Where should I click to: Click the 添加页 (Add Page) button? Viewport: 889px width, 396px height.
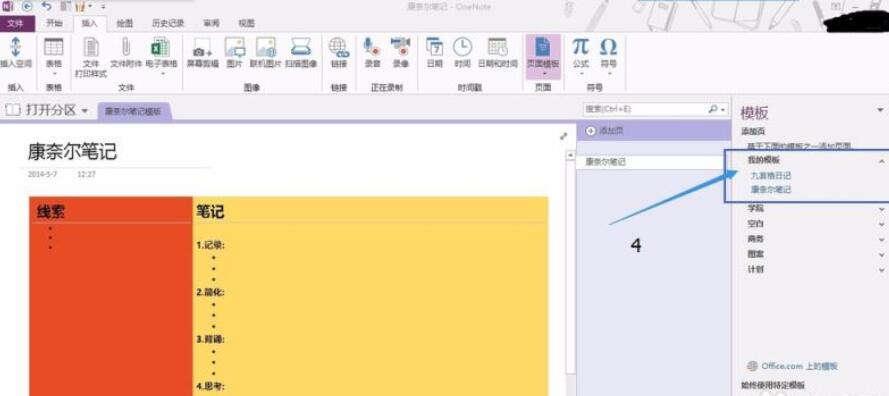point(654,131)
